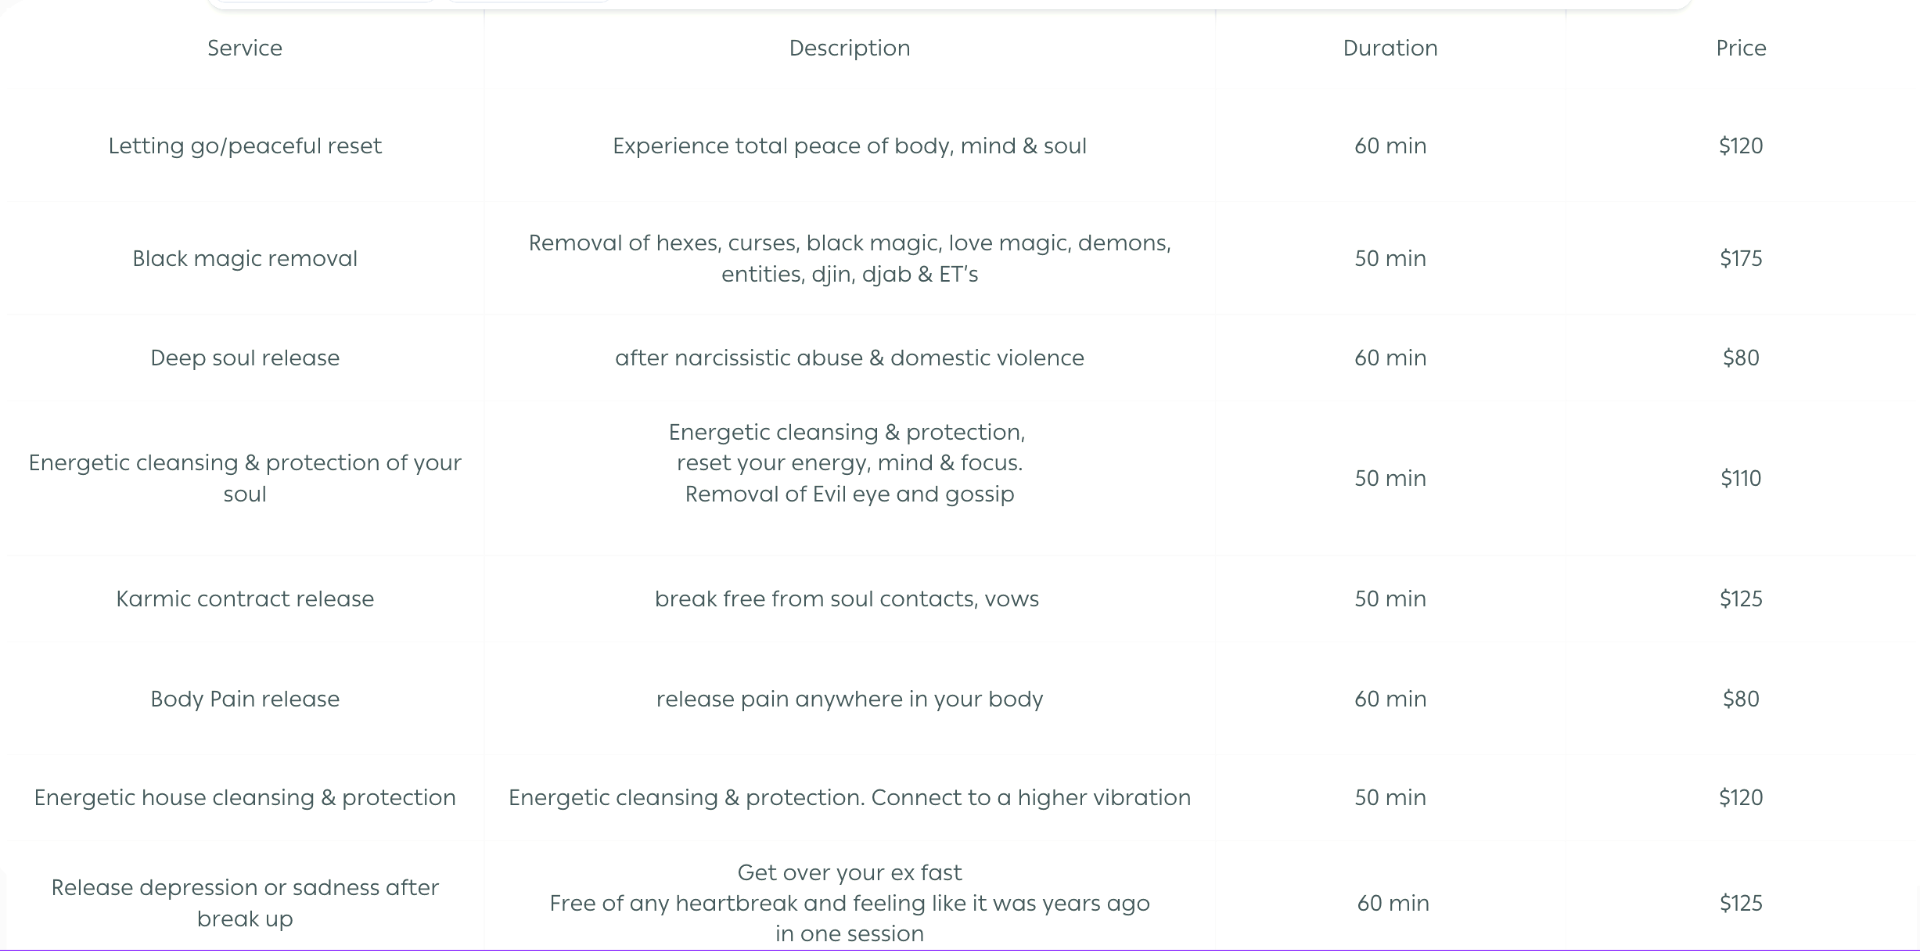
Task: Click the Service column header
Action: click(x=245, y=48)
